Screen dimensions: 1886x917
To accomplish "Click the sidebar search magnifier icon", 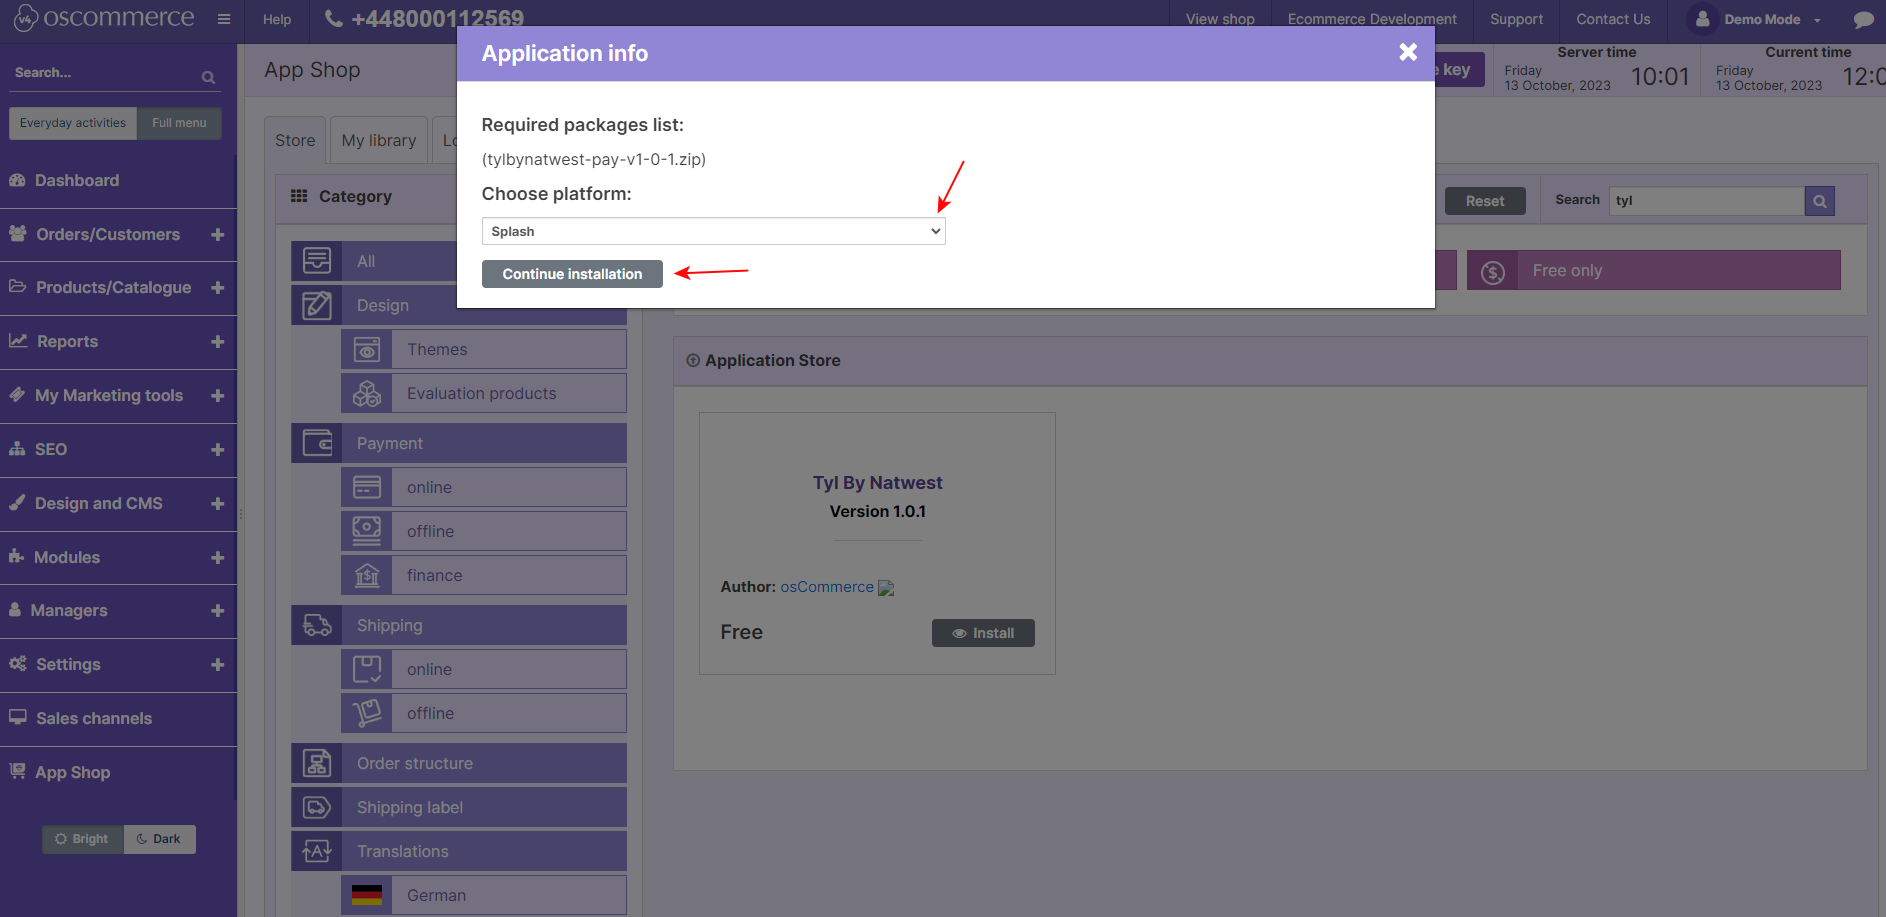I will pyautogui.click(x=208, y=77).
